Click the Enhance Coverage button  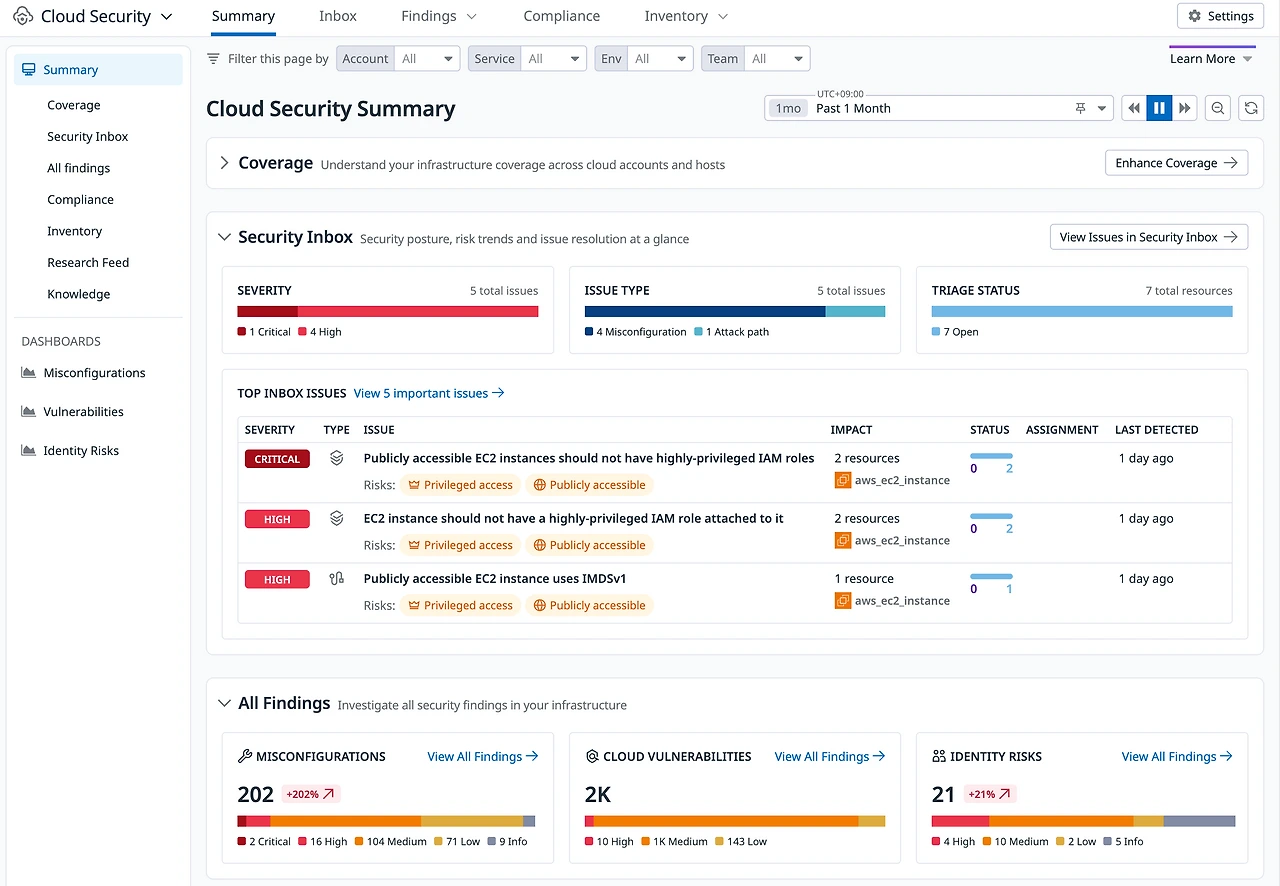pos(1176,162)
